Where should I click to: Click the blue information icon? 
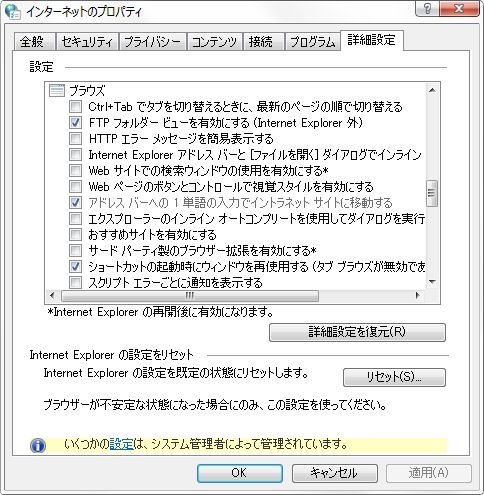pos(38,445)
